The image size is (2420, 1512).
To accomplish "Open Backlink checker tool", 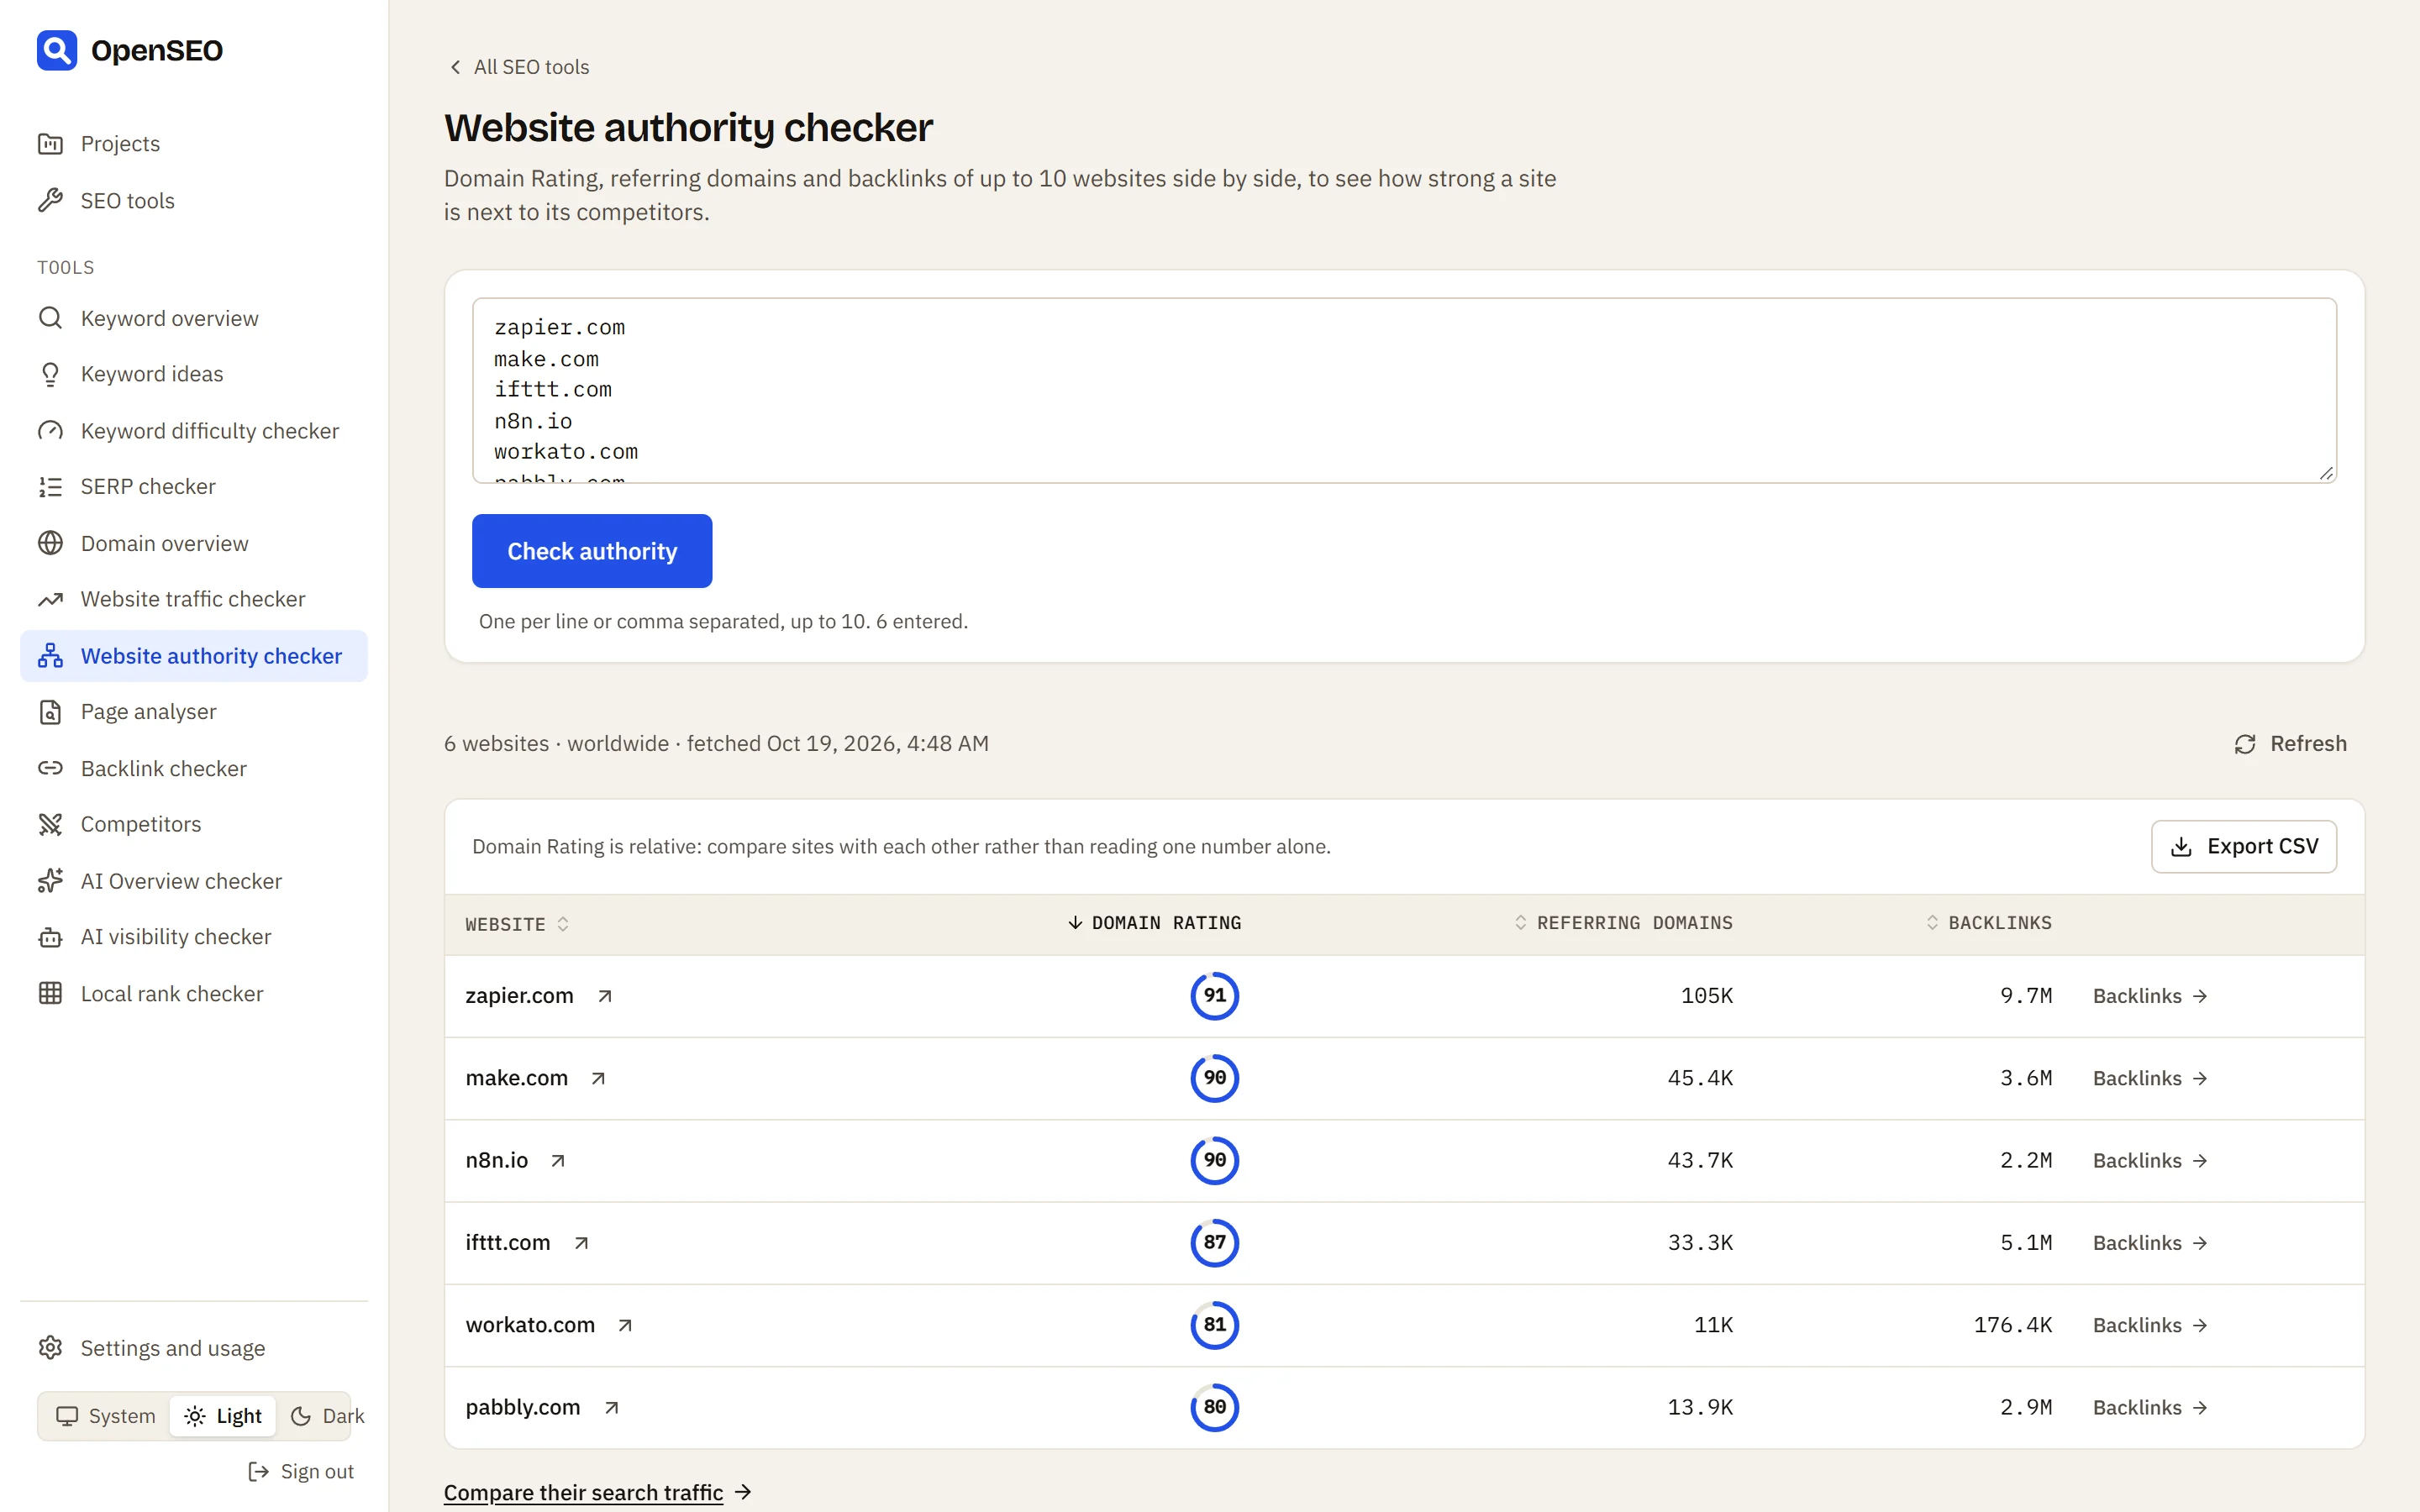I will [194, 768].
